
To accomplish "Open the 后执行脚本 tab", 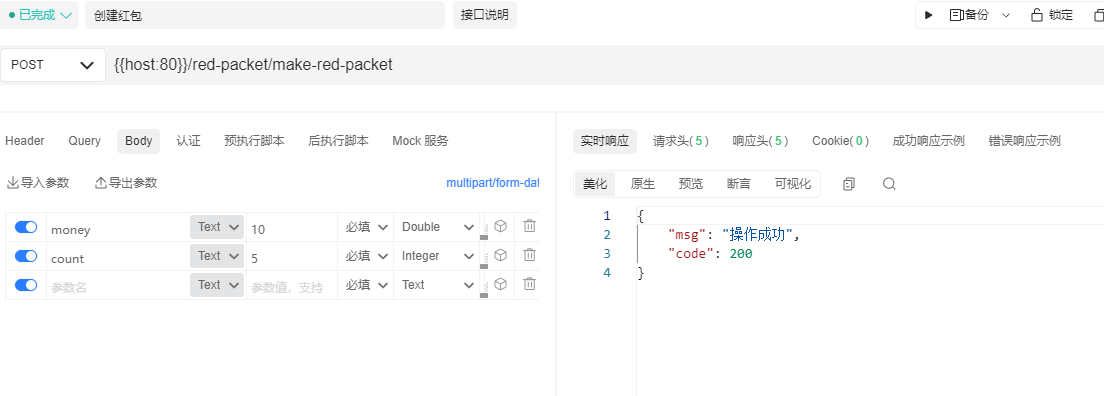I will coord(339,141).
